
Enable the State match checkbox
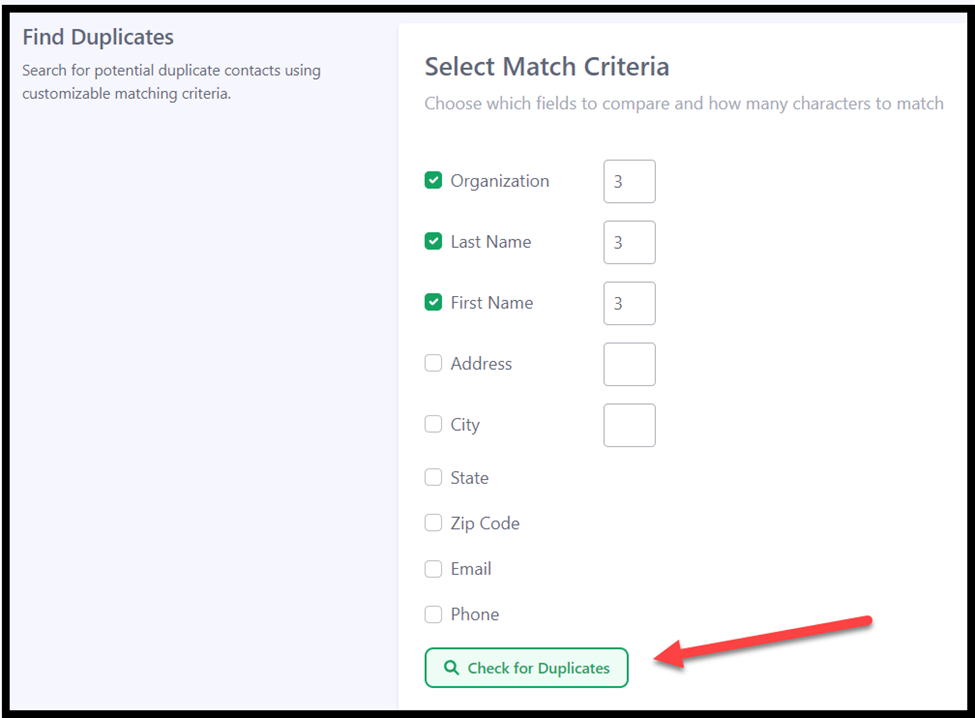[433, 477]
